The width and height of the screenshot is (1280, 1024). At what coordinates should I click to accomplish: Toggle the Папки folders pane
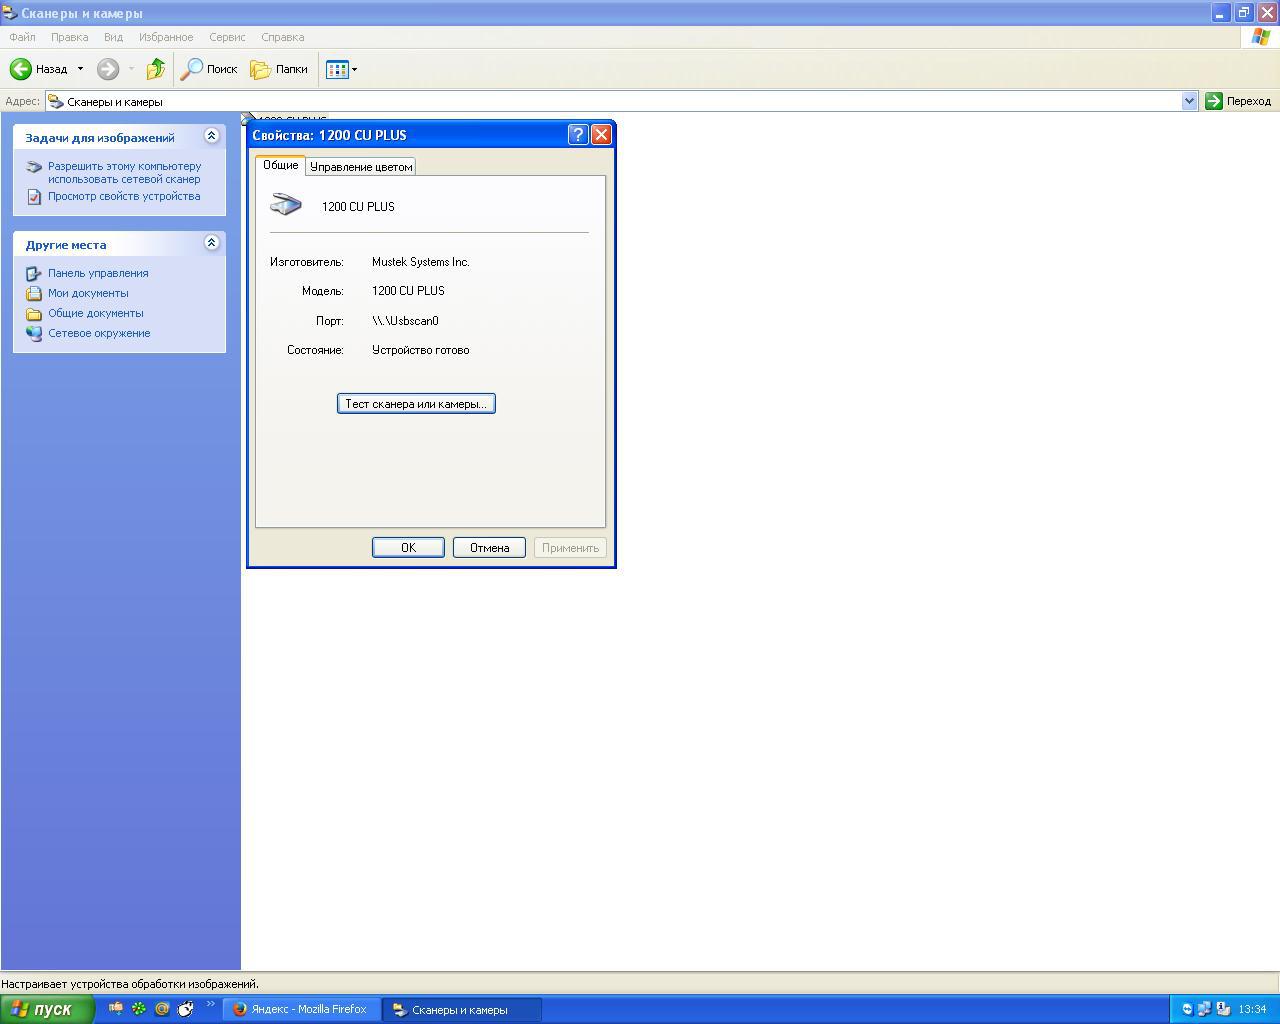tap(279, 69)
